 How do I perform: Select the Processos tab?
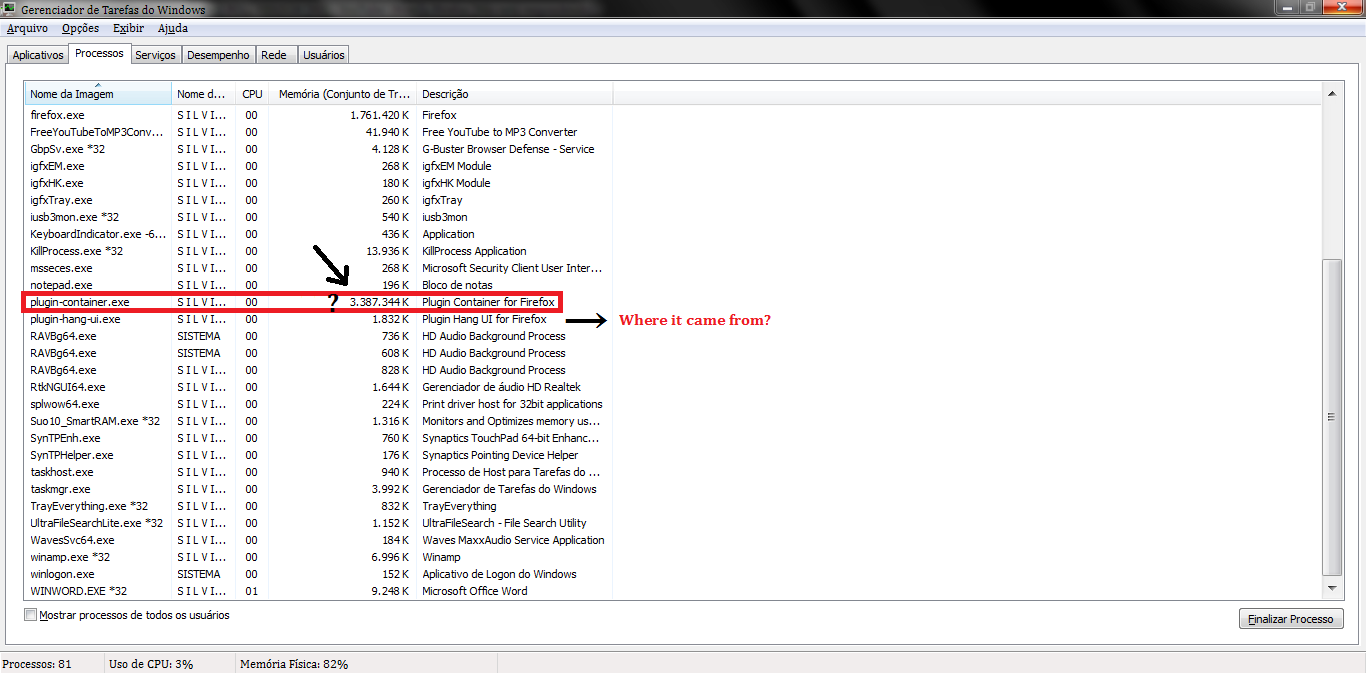(x=99, y=53)
